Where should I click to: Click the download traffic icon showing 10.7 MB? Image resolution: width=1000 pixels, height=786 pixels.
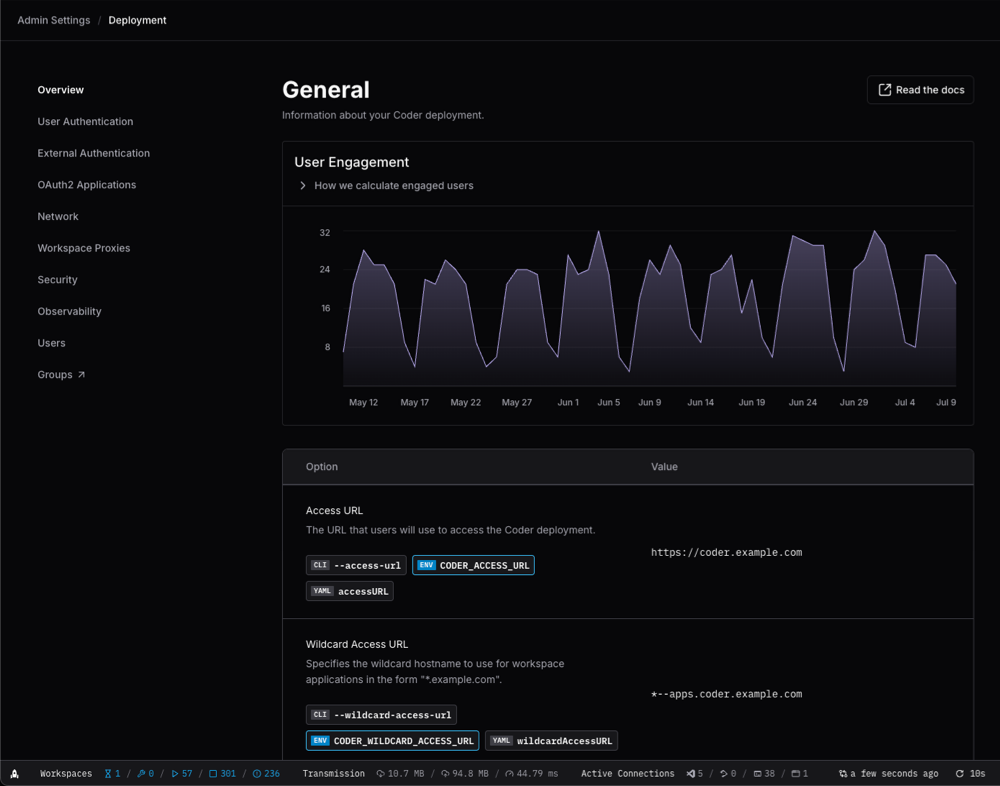pyautogui.click(x=381, y=773)
